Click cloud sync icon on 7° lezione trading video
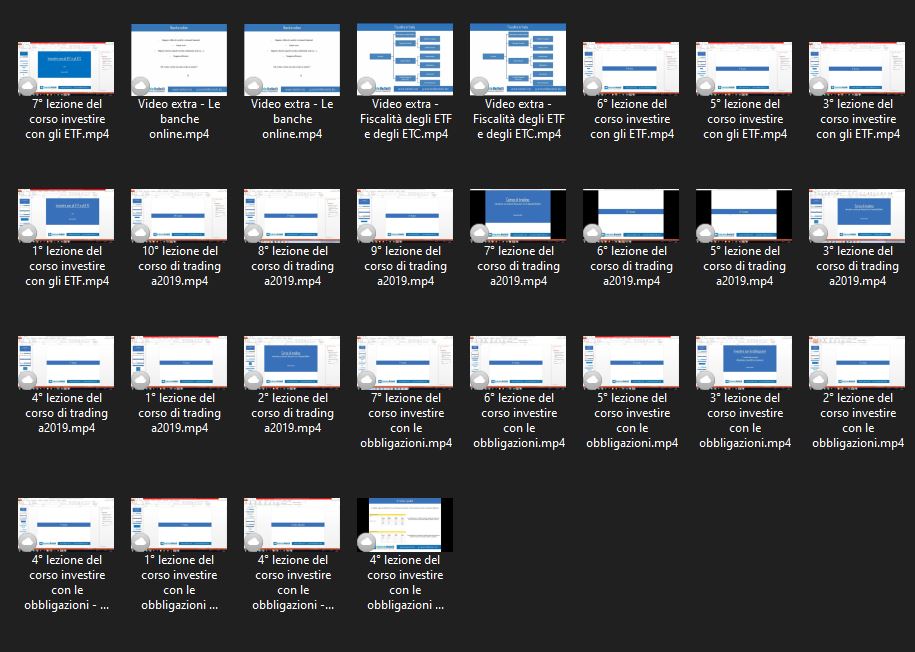 pos(481,233)
